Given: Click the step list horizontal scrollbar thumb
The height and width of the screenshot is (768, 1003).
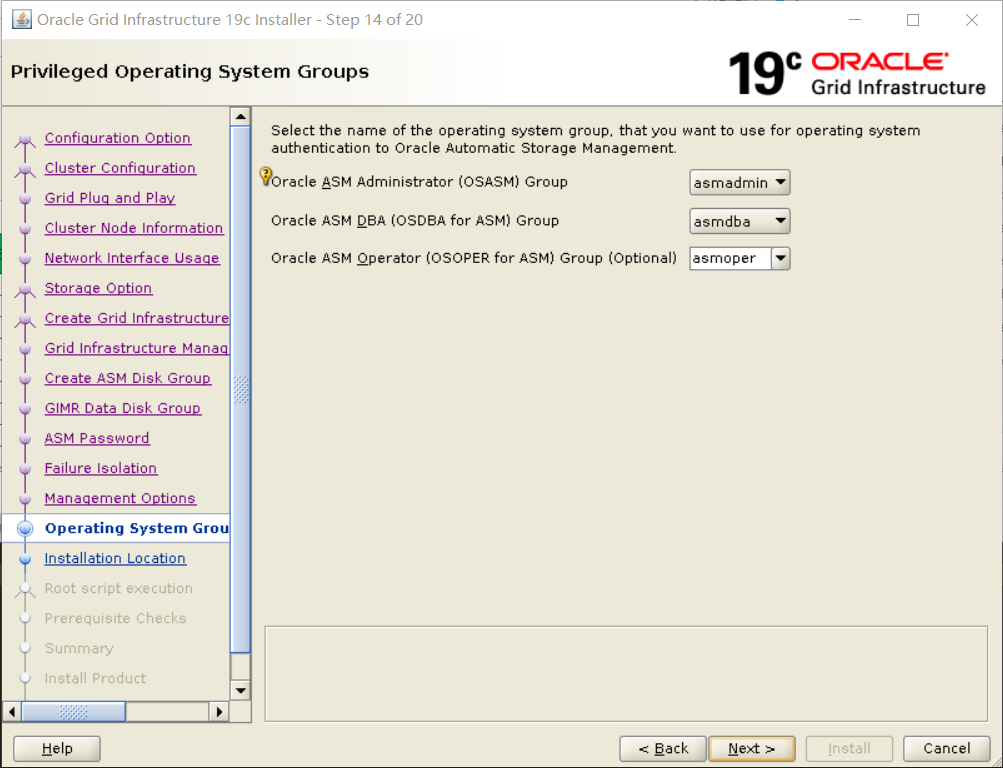Looking at the screenshot, I should [x=74, y=712].
